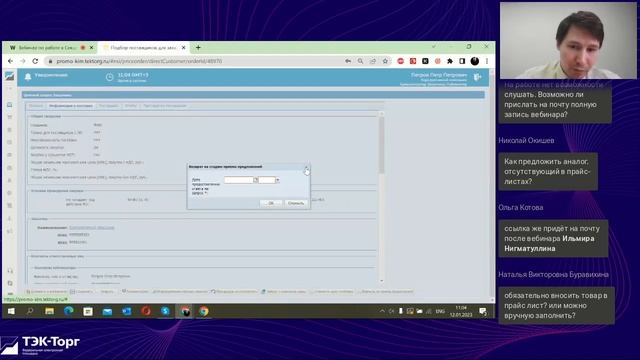Open the taskbar date and time

pos(461,311)
